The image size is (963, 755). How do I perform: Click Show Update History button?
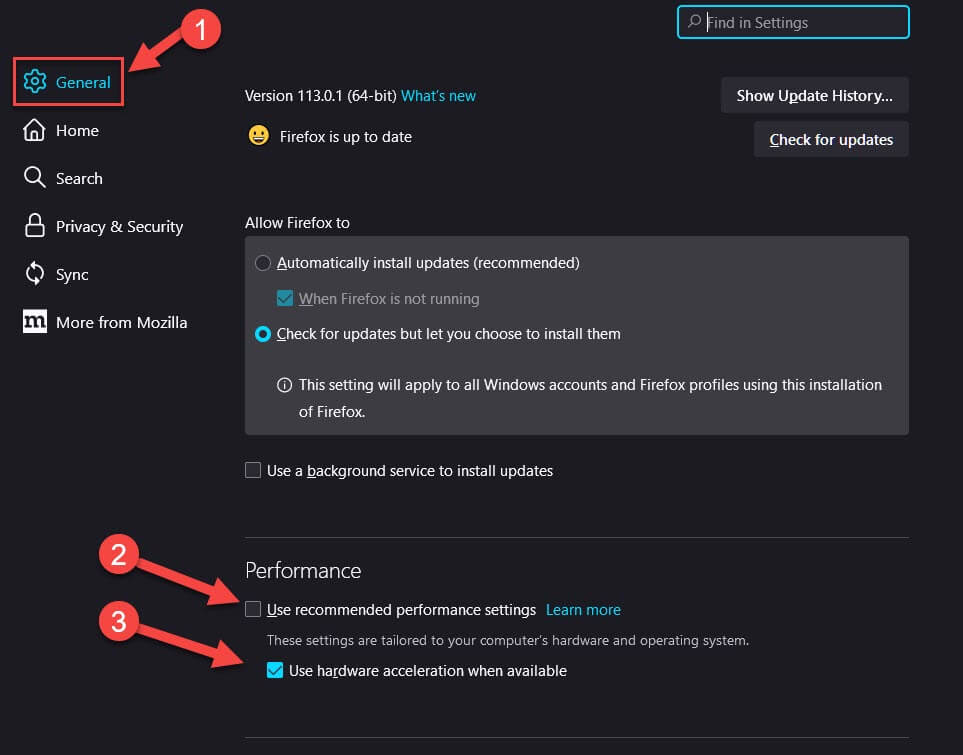(x=814, y=95)
